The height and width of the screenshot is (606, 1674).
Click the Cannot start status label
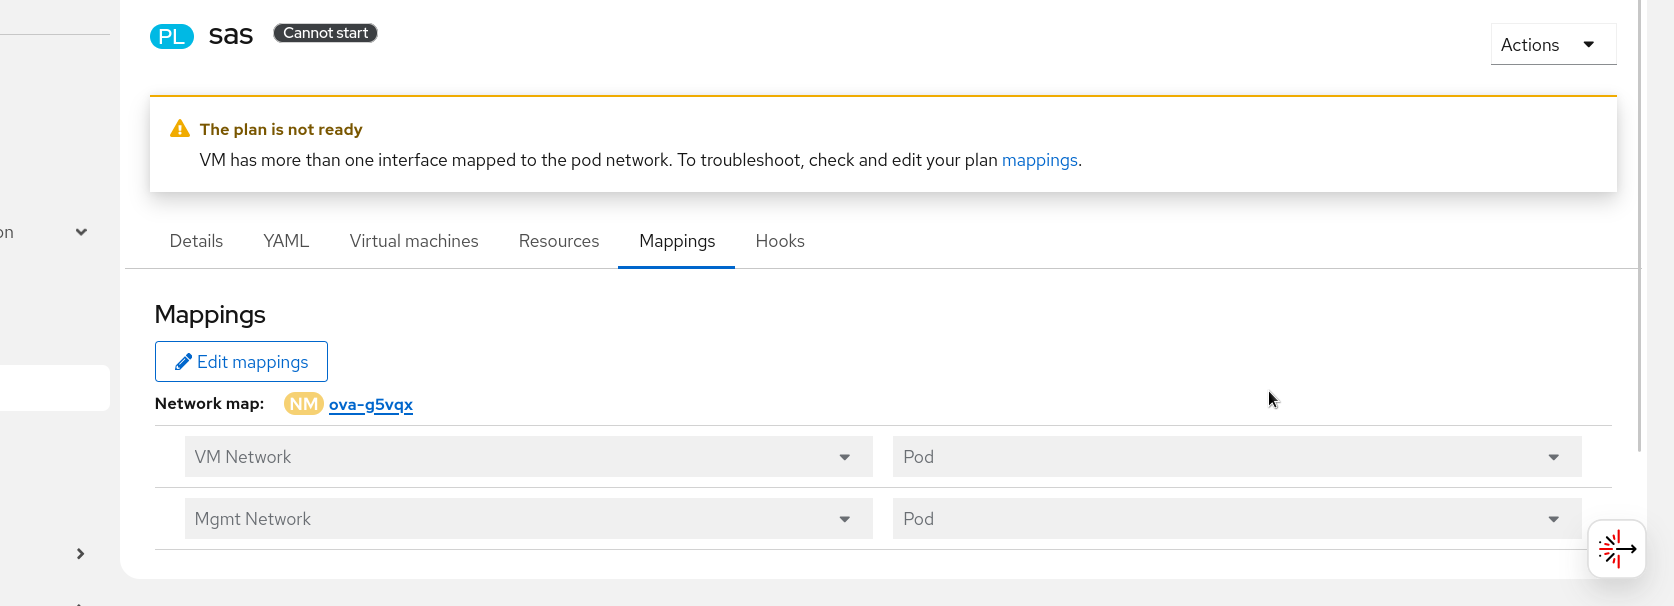(x=325, y=33)
